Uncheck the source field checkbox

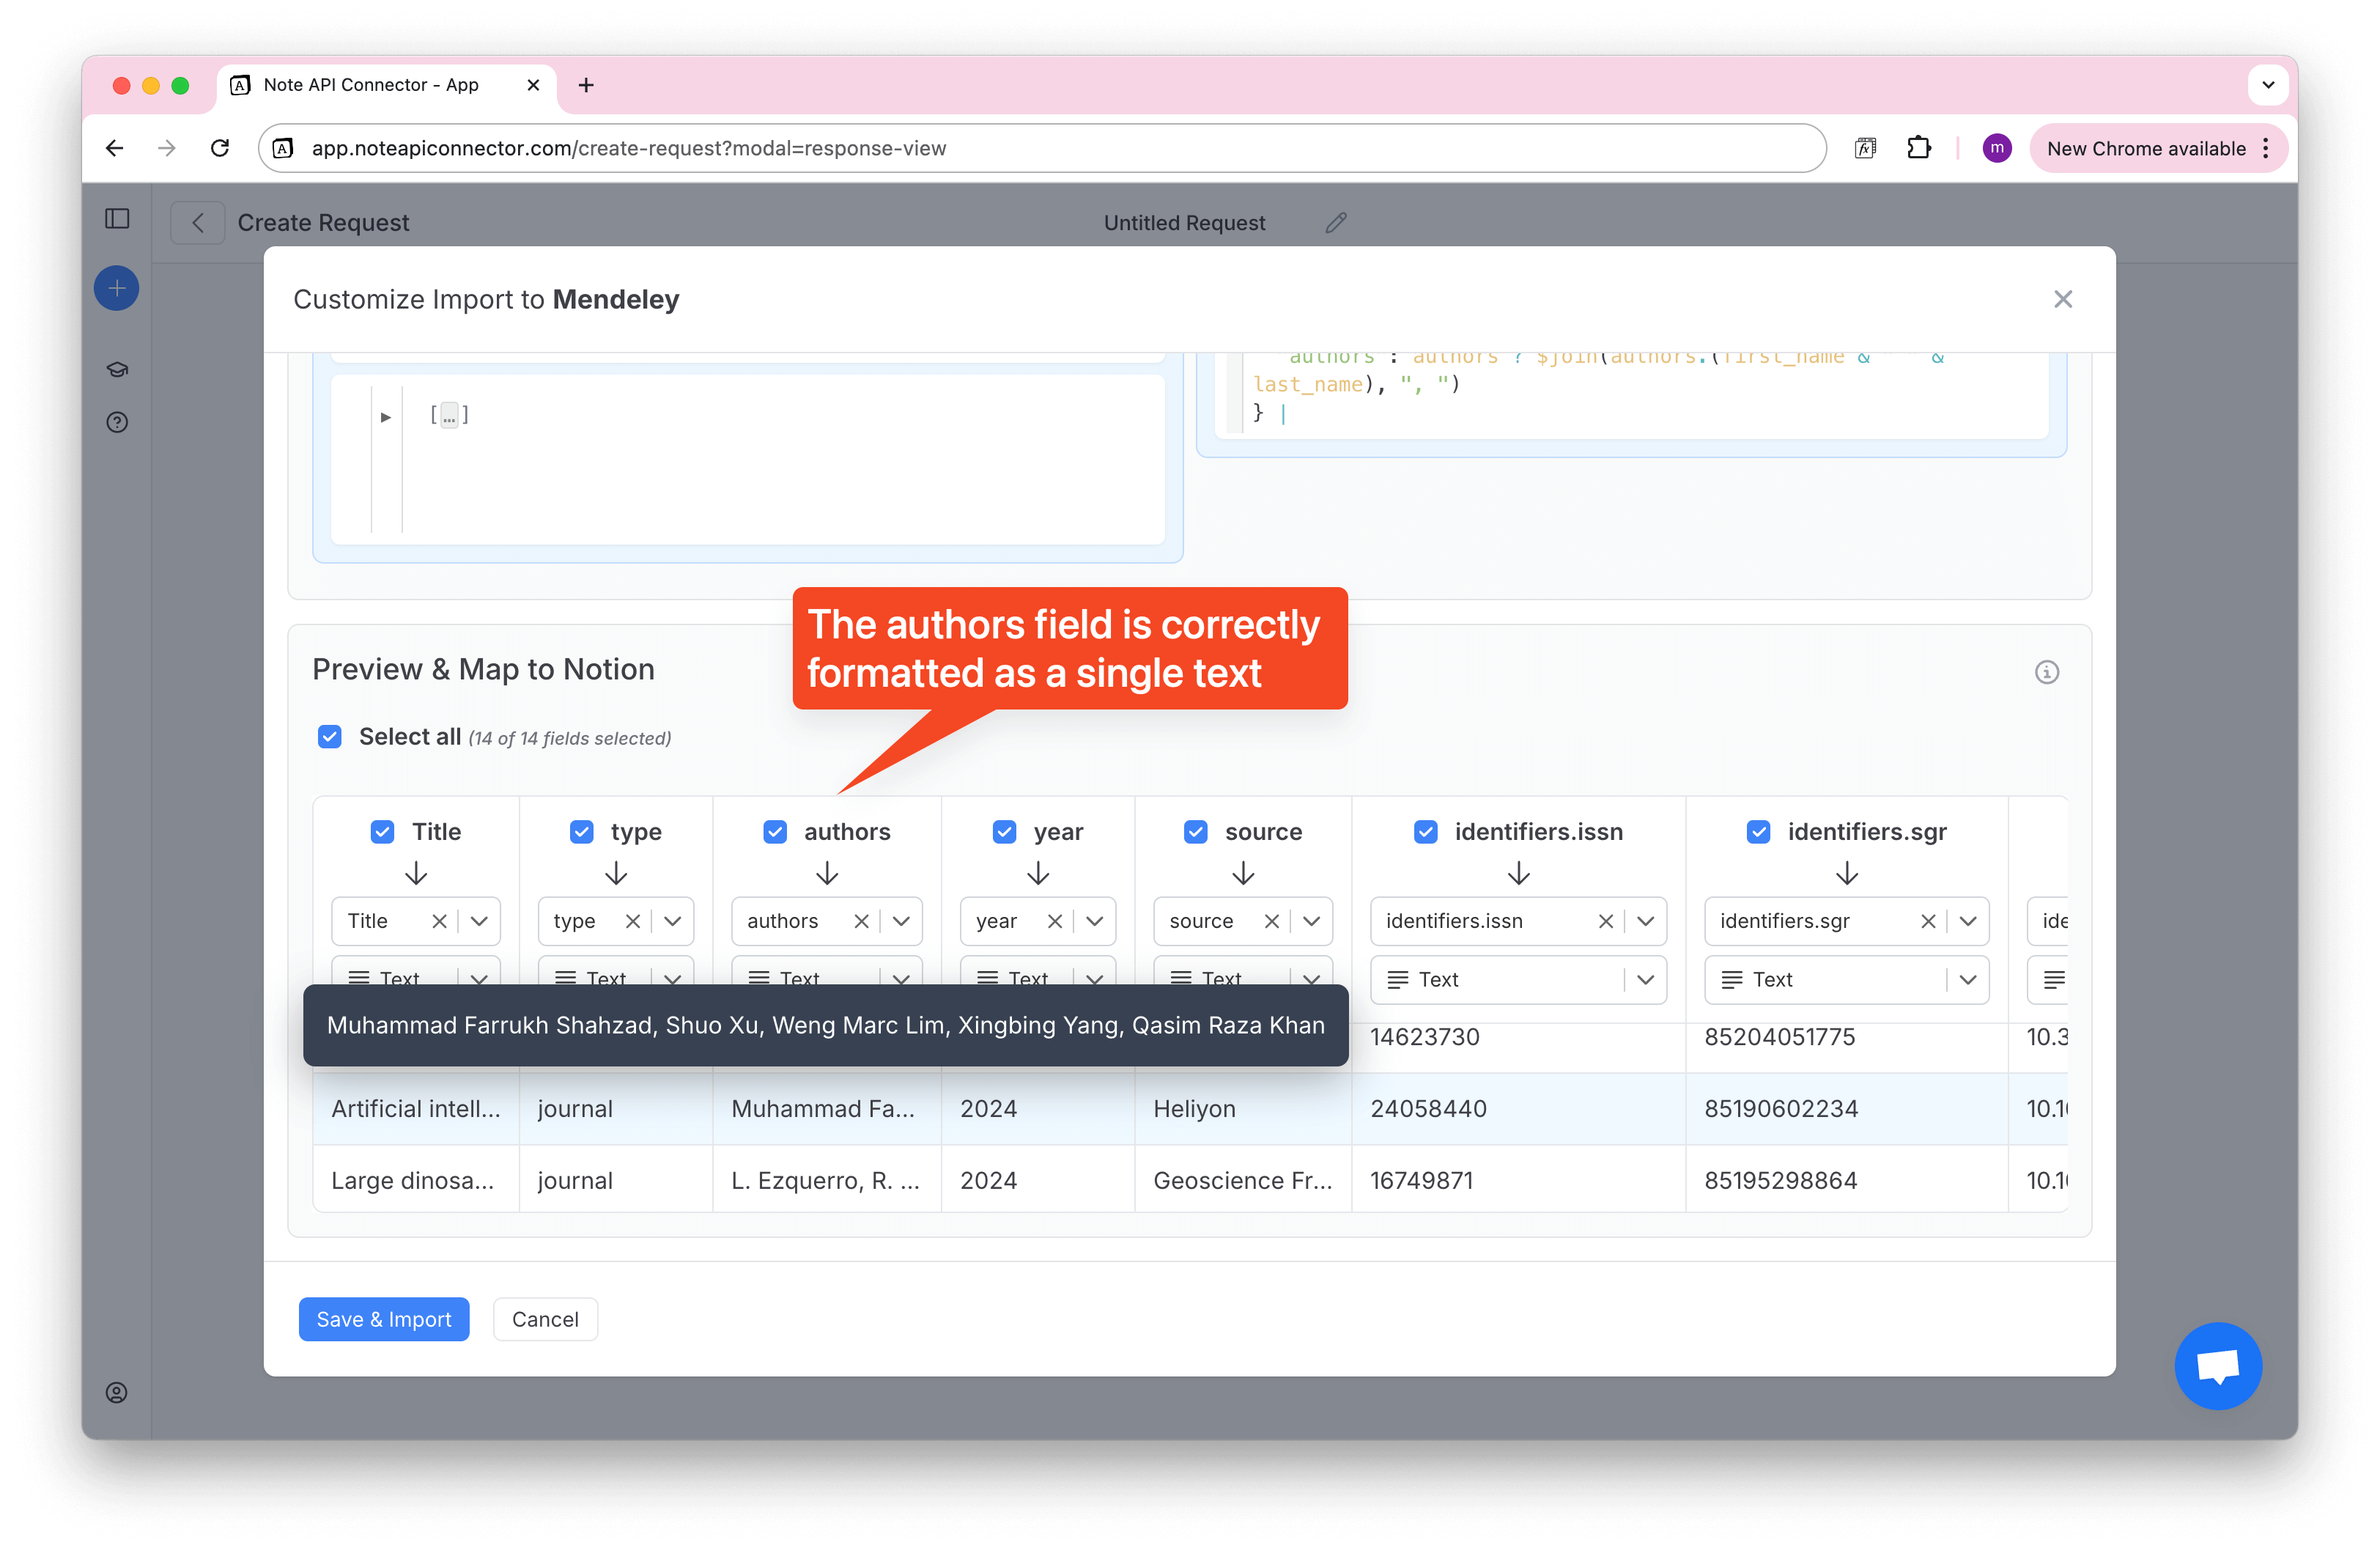tap(1195, 832)
